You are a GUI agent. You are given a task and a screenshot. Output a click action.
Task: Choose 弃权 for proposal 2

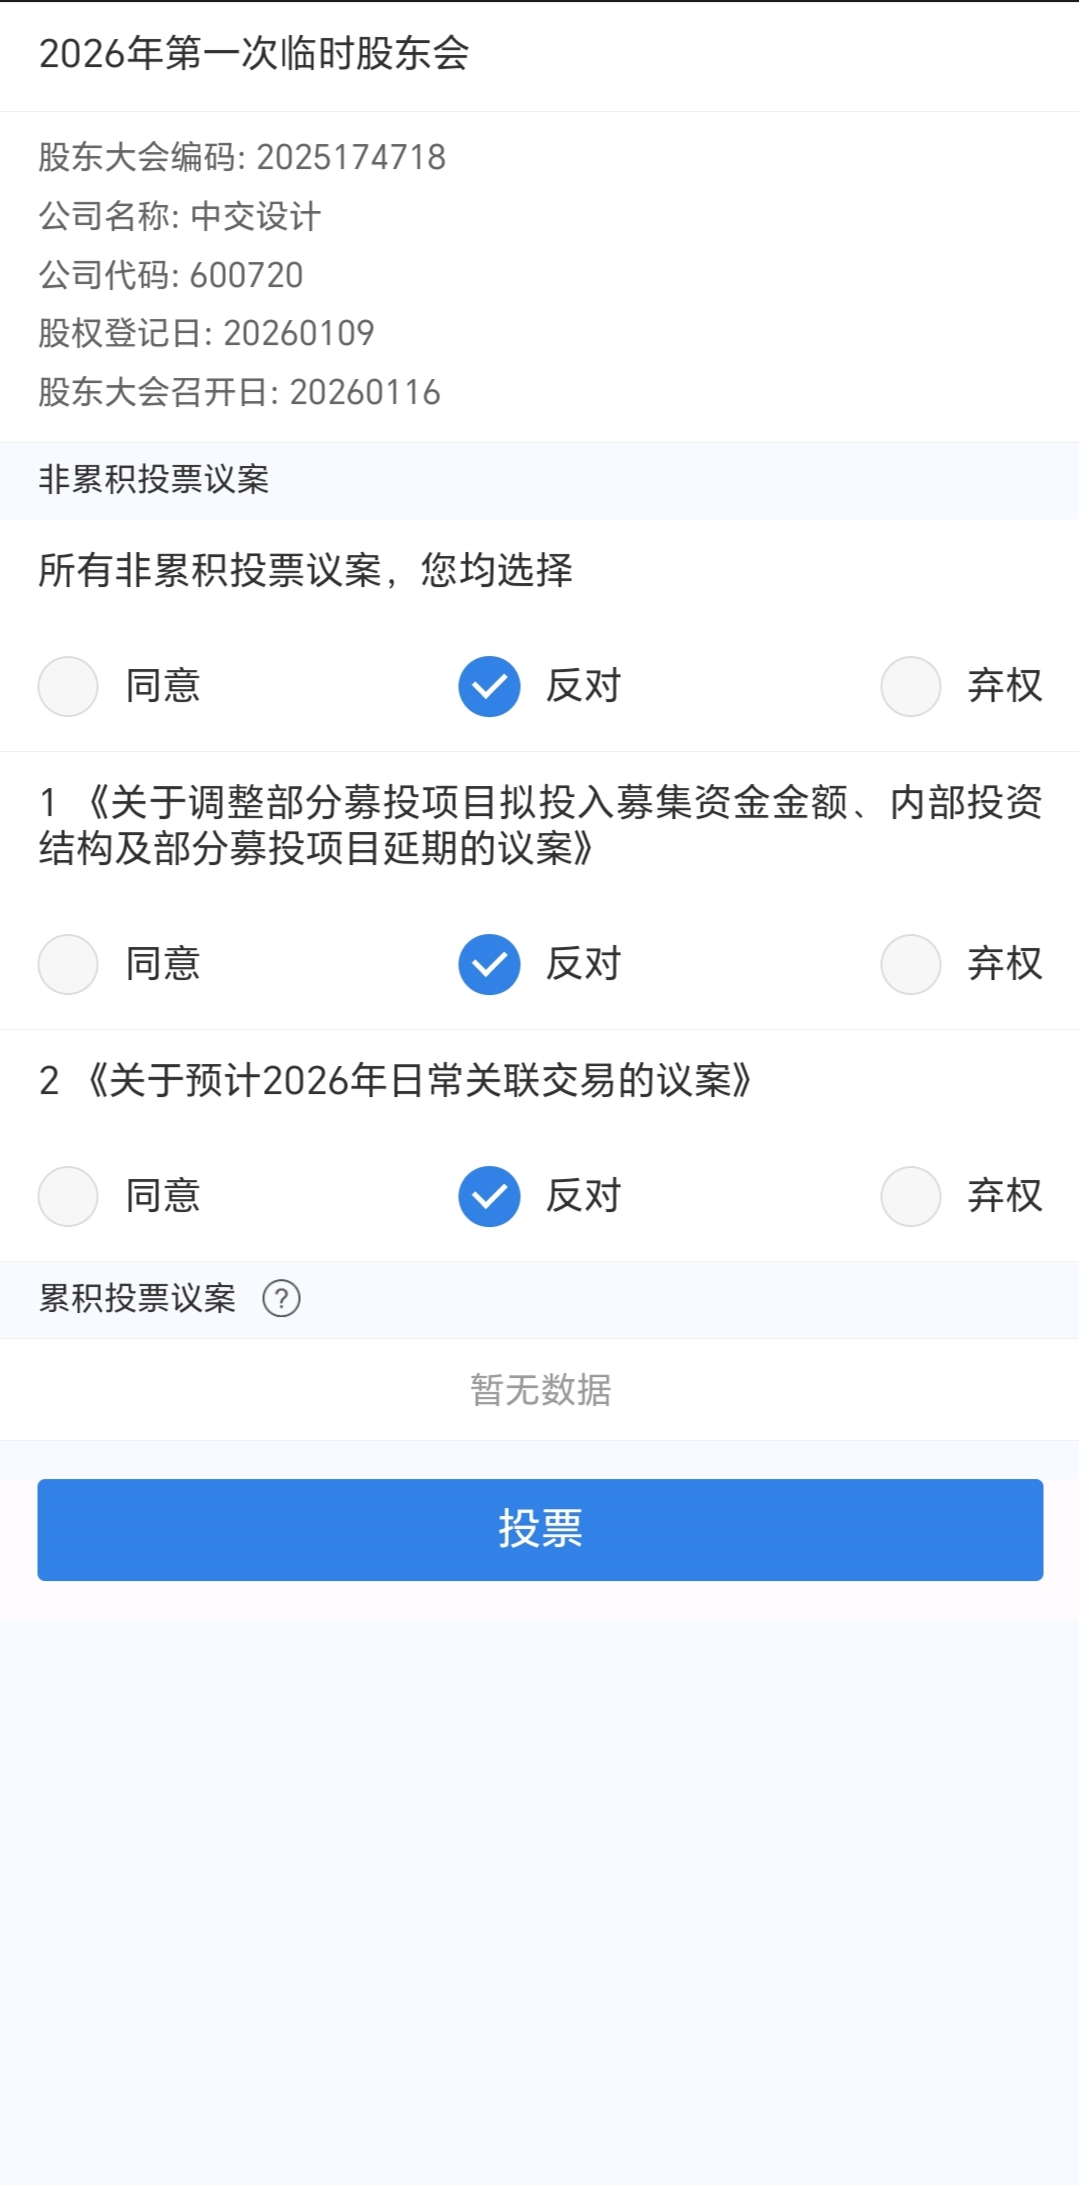[910, 1196]
